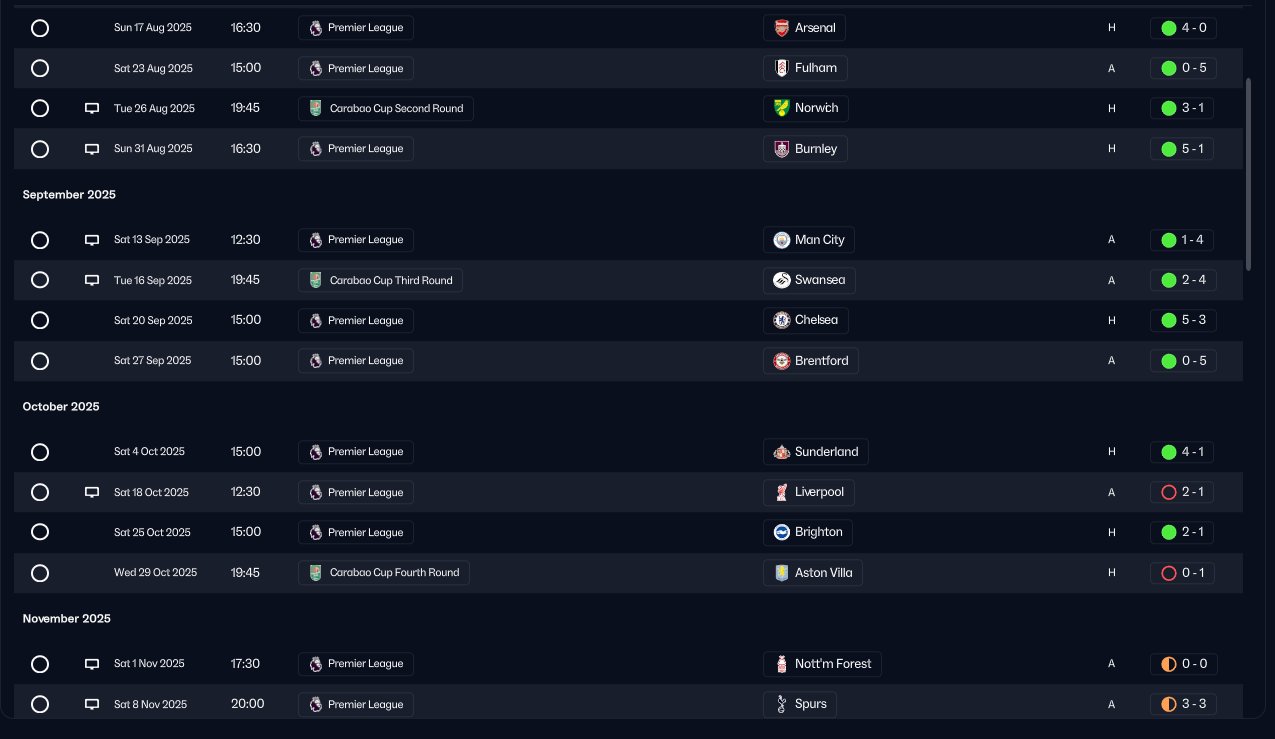Image resolution: width=1275 pixels, height=739 pixels.
Task: Click the half-orange draw indicator beside 3 - 3
Action: click(x=1168, y=704)
